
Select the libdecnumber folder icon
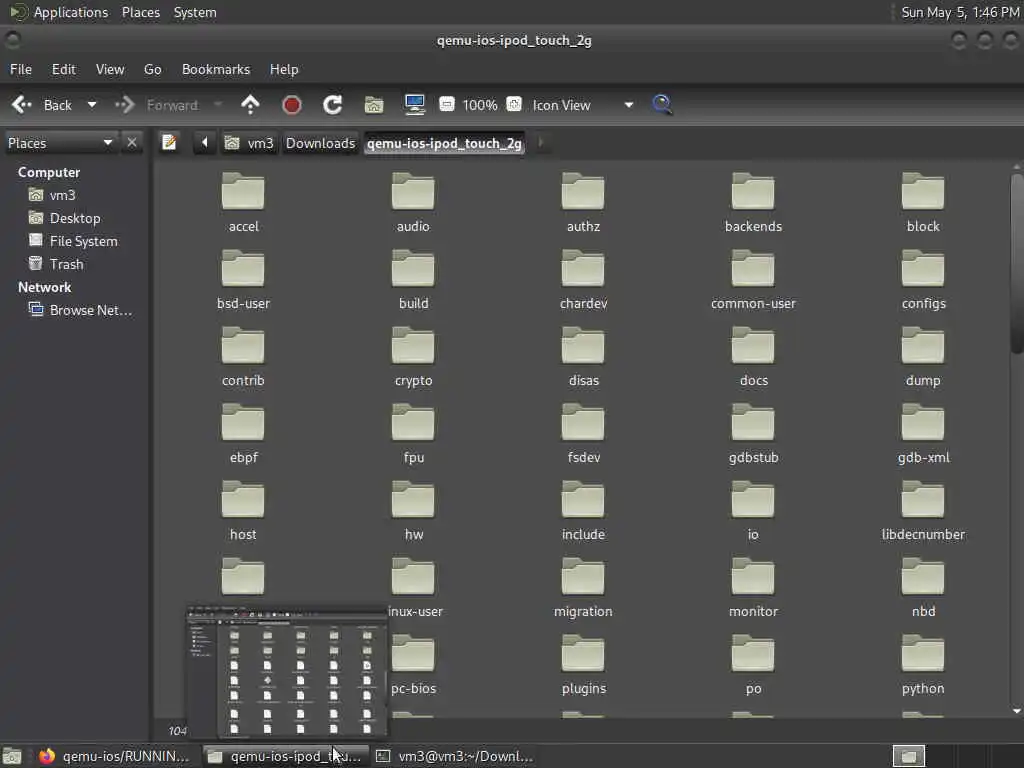pyautogui.click(x=923, y=500)
